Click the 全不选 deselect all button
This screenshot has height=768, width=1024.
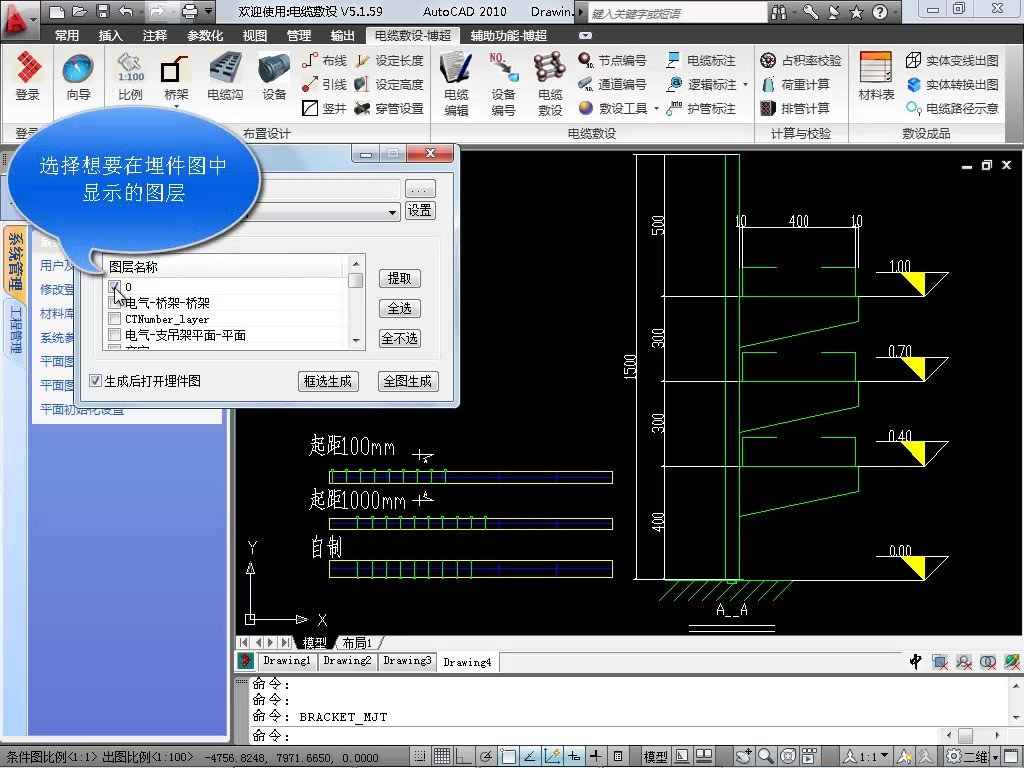pos(400,338)
